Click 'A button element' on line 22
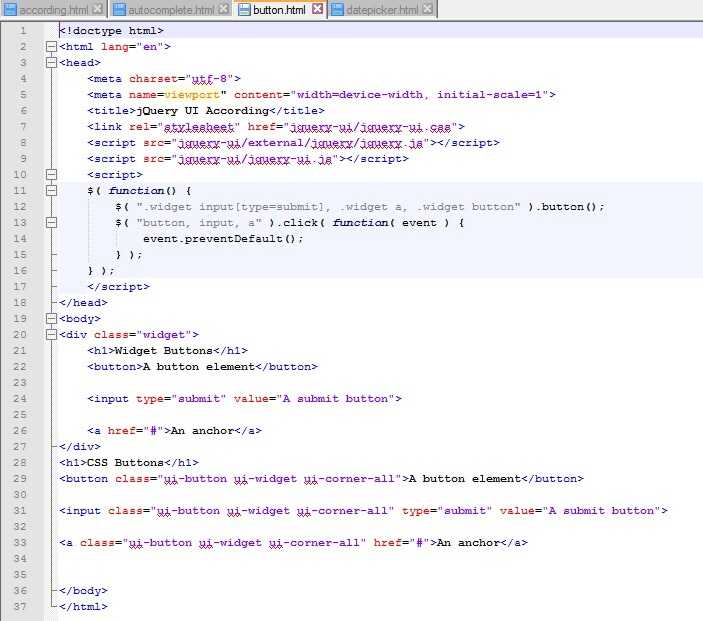 199,367
